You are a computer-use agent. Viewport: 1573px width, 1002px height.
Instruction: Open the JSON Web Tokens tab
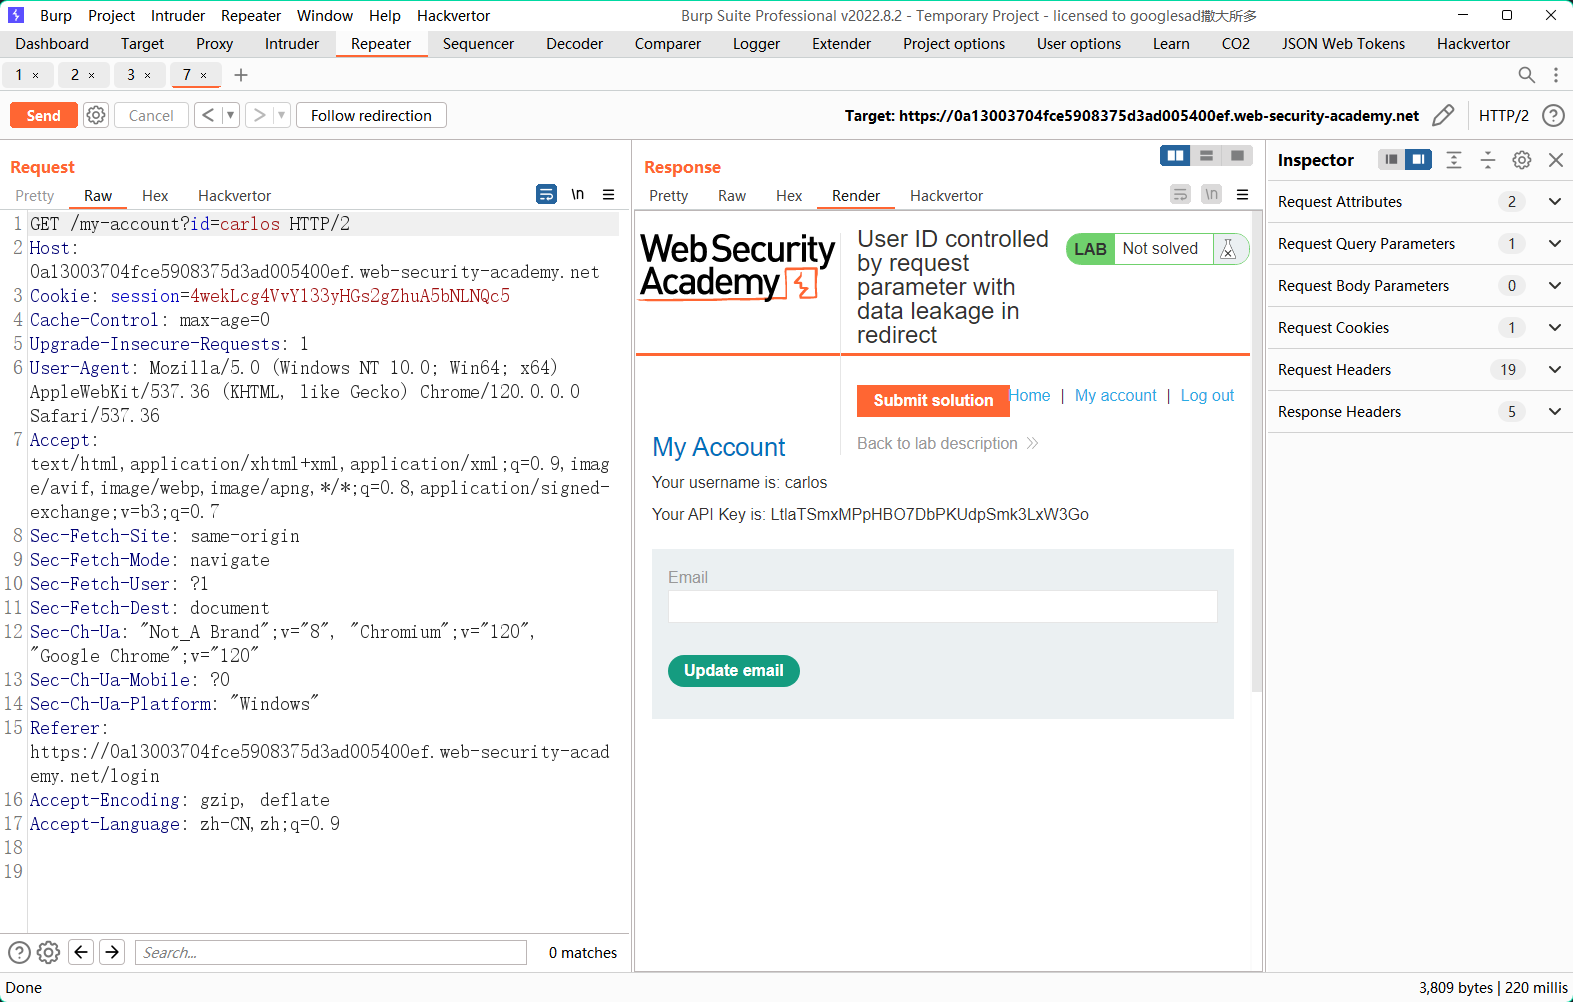[x=1343, y=44]
